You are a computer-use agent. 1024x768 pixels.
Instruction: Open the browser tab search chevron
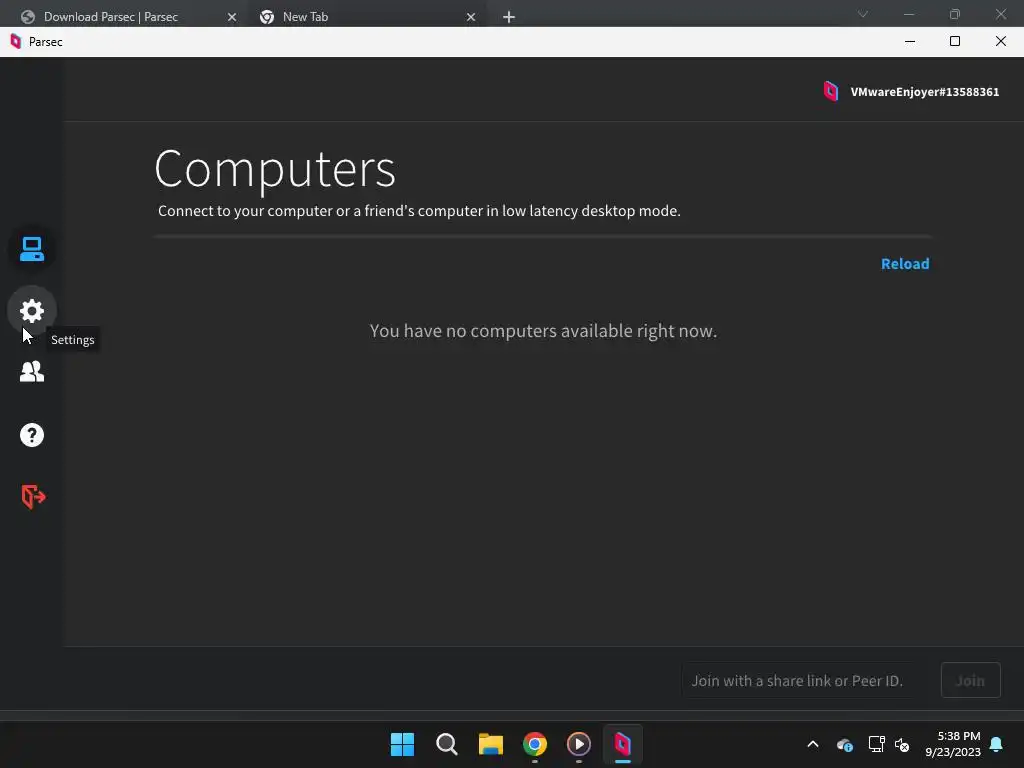click(x=863, y=14)
